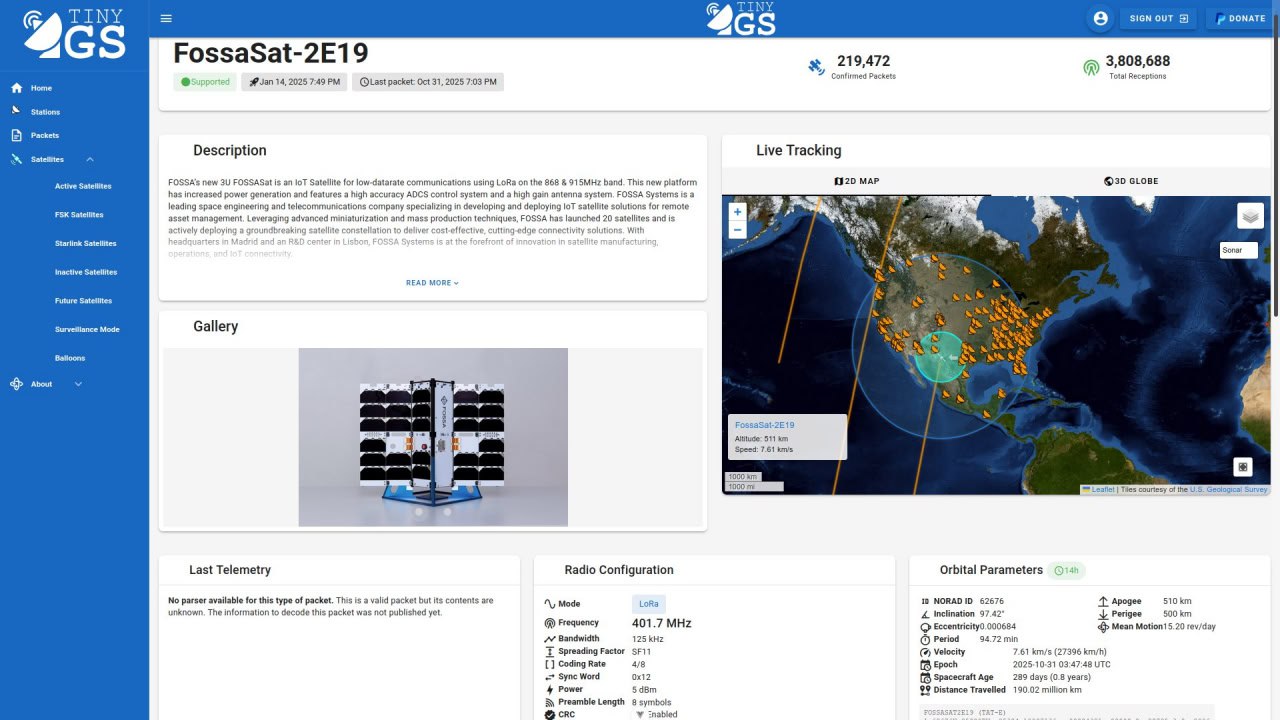The width and height of the screenshot is (1280, 720).
Task: Click the Home icon in sidebar
Action: (x=16, y=88)
